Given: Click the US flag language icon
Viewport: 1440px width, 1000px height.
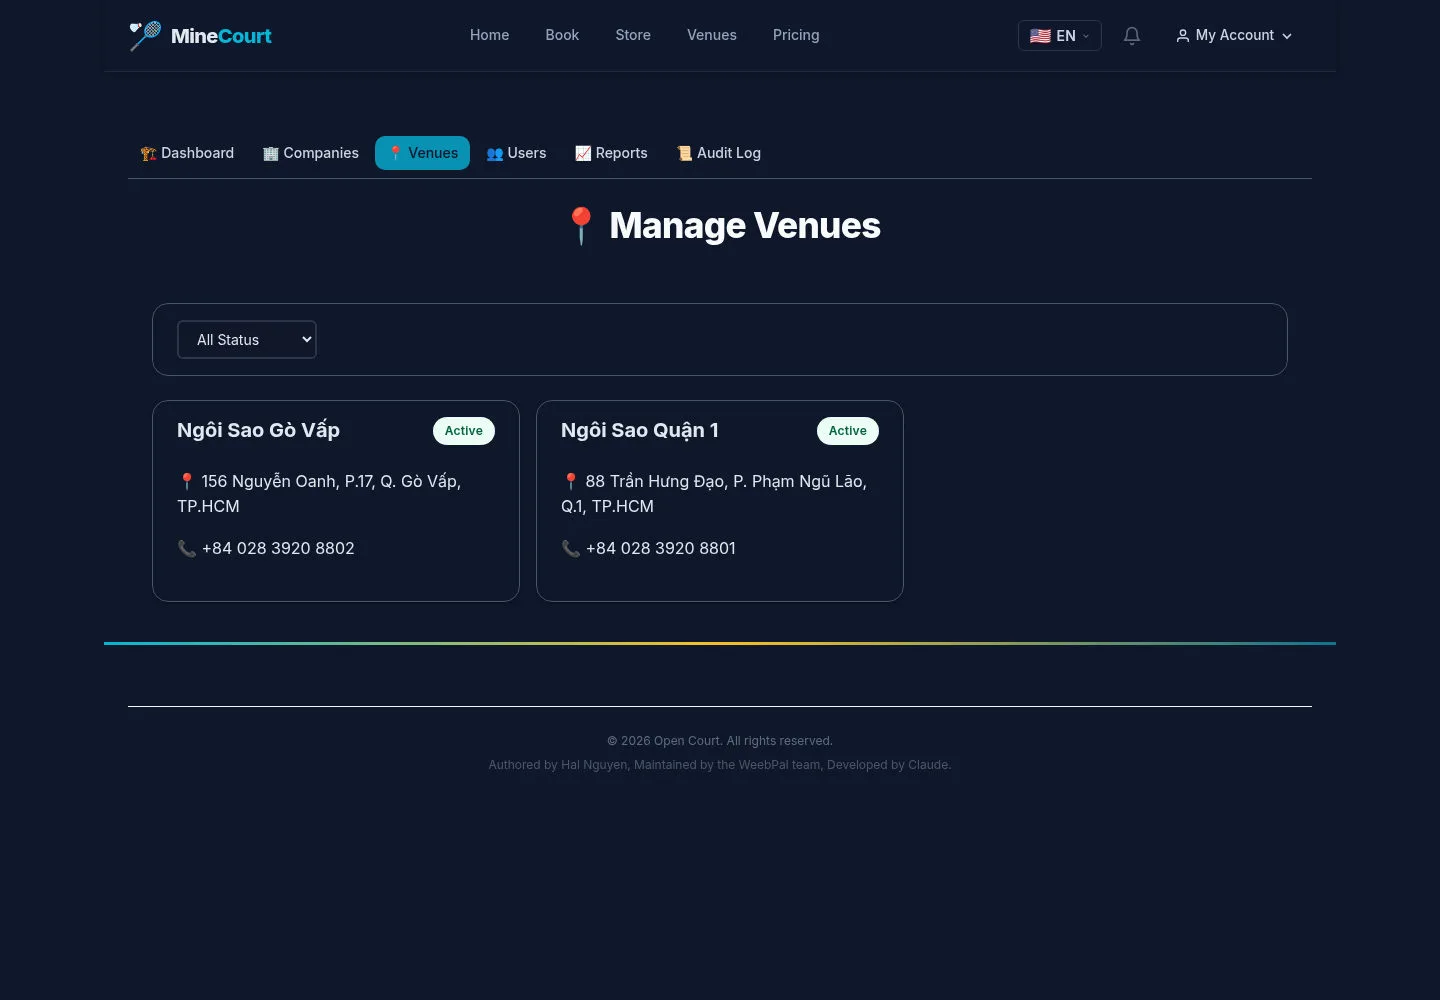Looking at the screenshot, I should (1040, 36).
